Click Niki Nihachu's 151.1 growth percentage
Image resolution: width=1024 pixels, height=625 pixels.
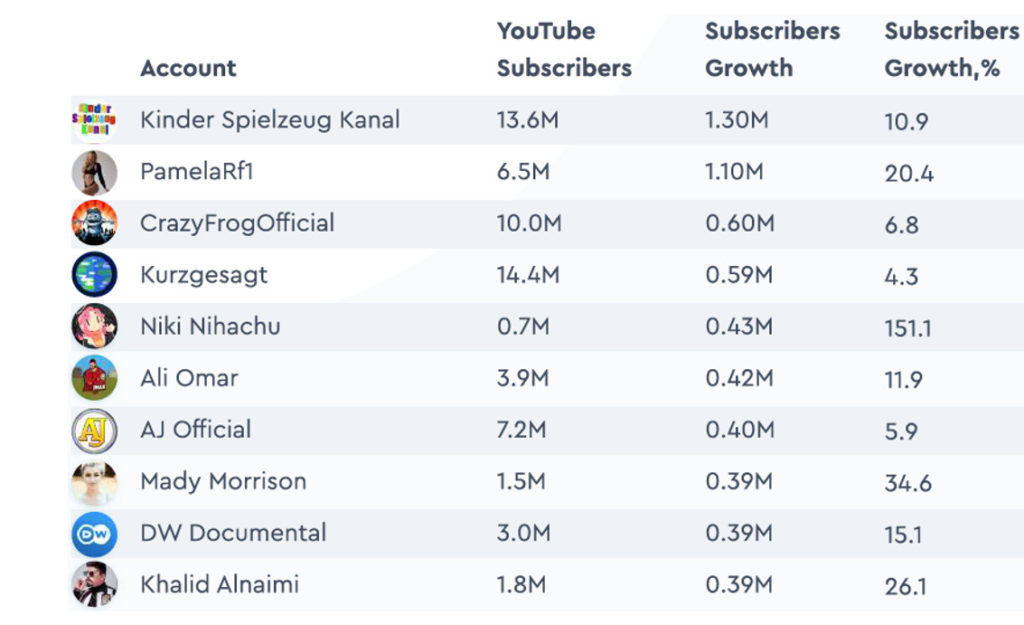(x=908, y=328)
